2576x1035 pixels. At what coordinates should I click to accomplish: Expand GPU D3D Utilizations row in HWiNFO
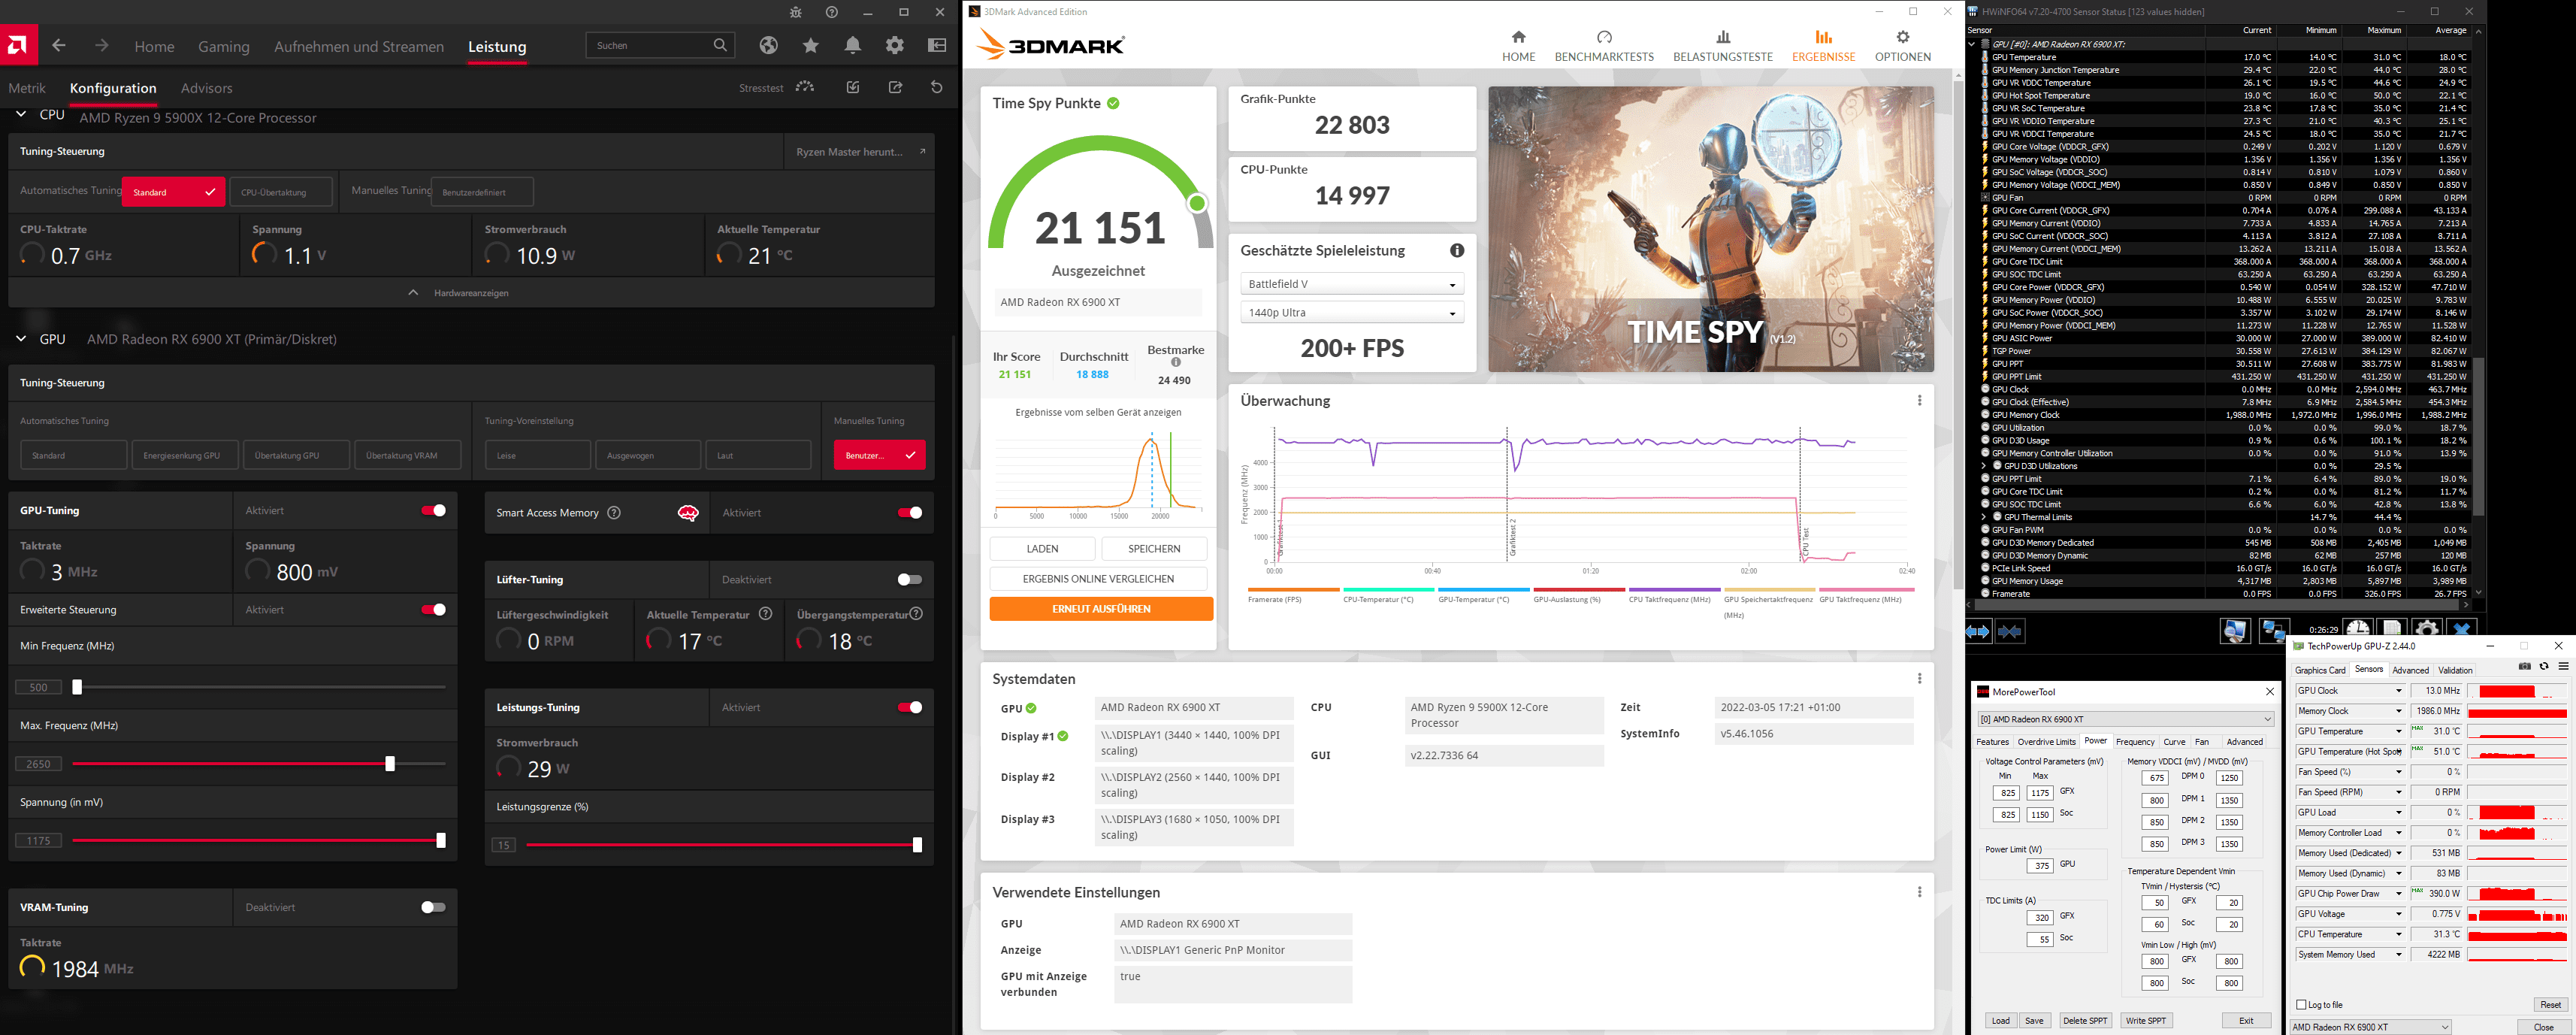pyautogui.click(x=1984, y=466)
